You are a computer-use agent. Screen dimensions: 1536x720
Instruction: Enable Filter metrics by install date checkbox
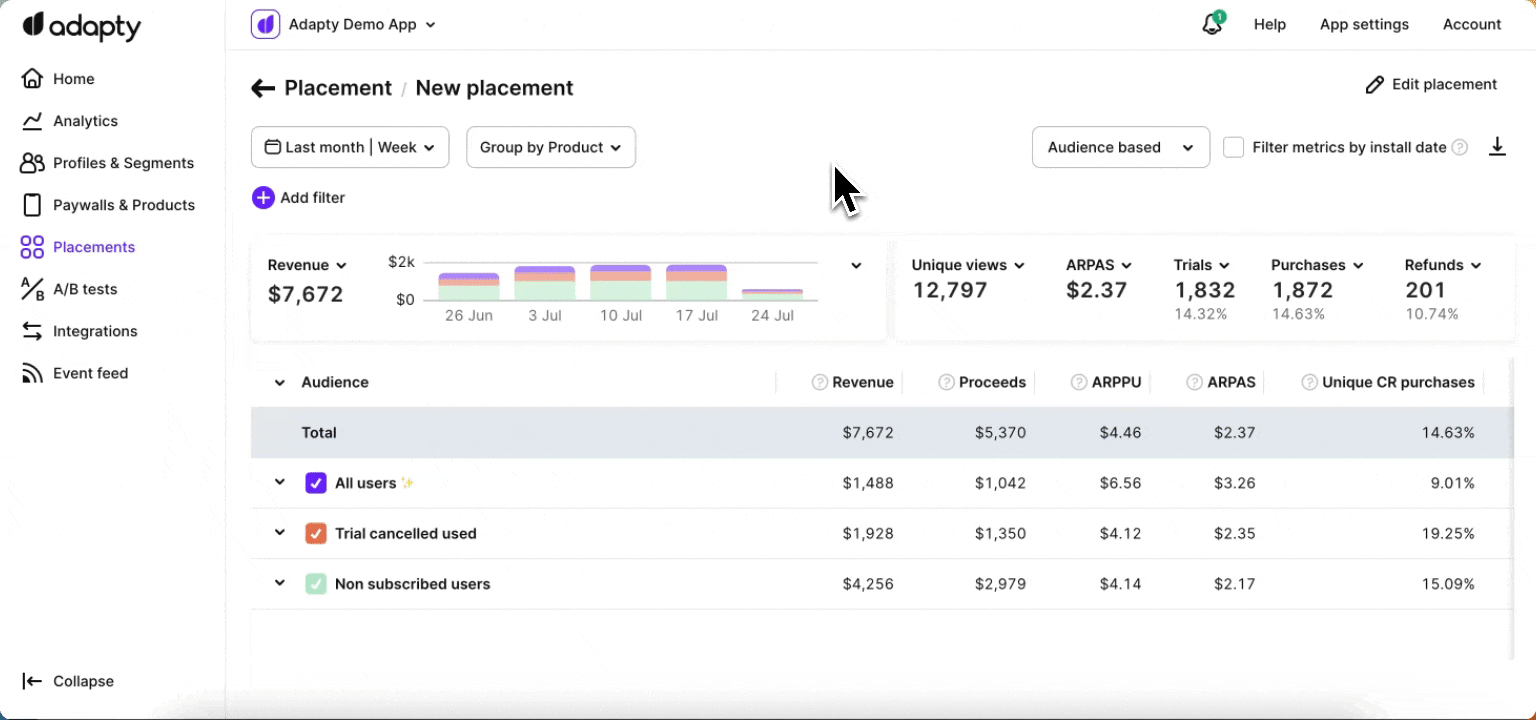tap(1234, 147)
